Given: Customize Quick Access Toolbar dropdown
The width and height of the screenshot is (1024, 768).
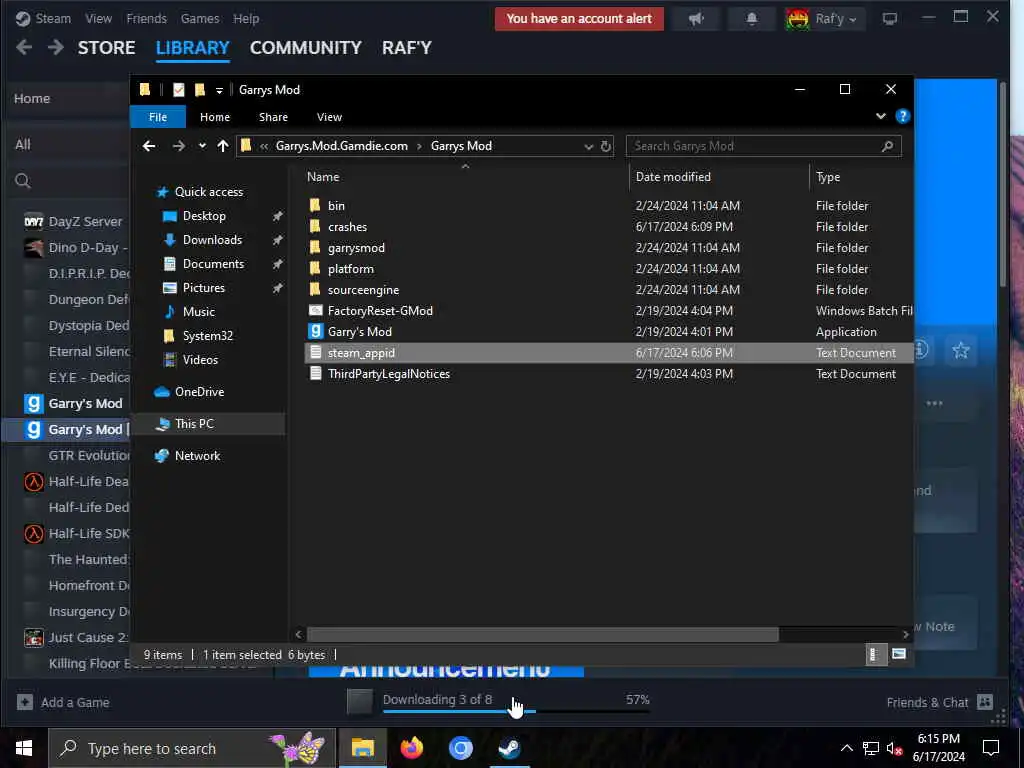Looking at the screenshot, I should [x=219, y=90].
